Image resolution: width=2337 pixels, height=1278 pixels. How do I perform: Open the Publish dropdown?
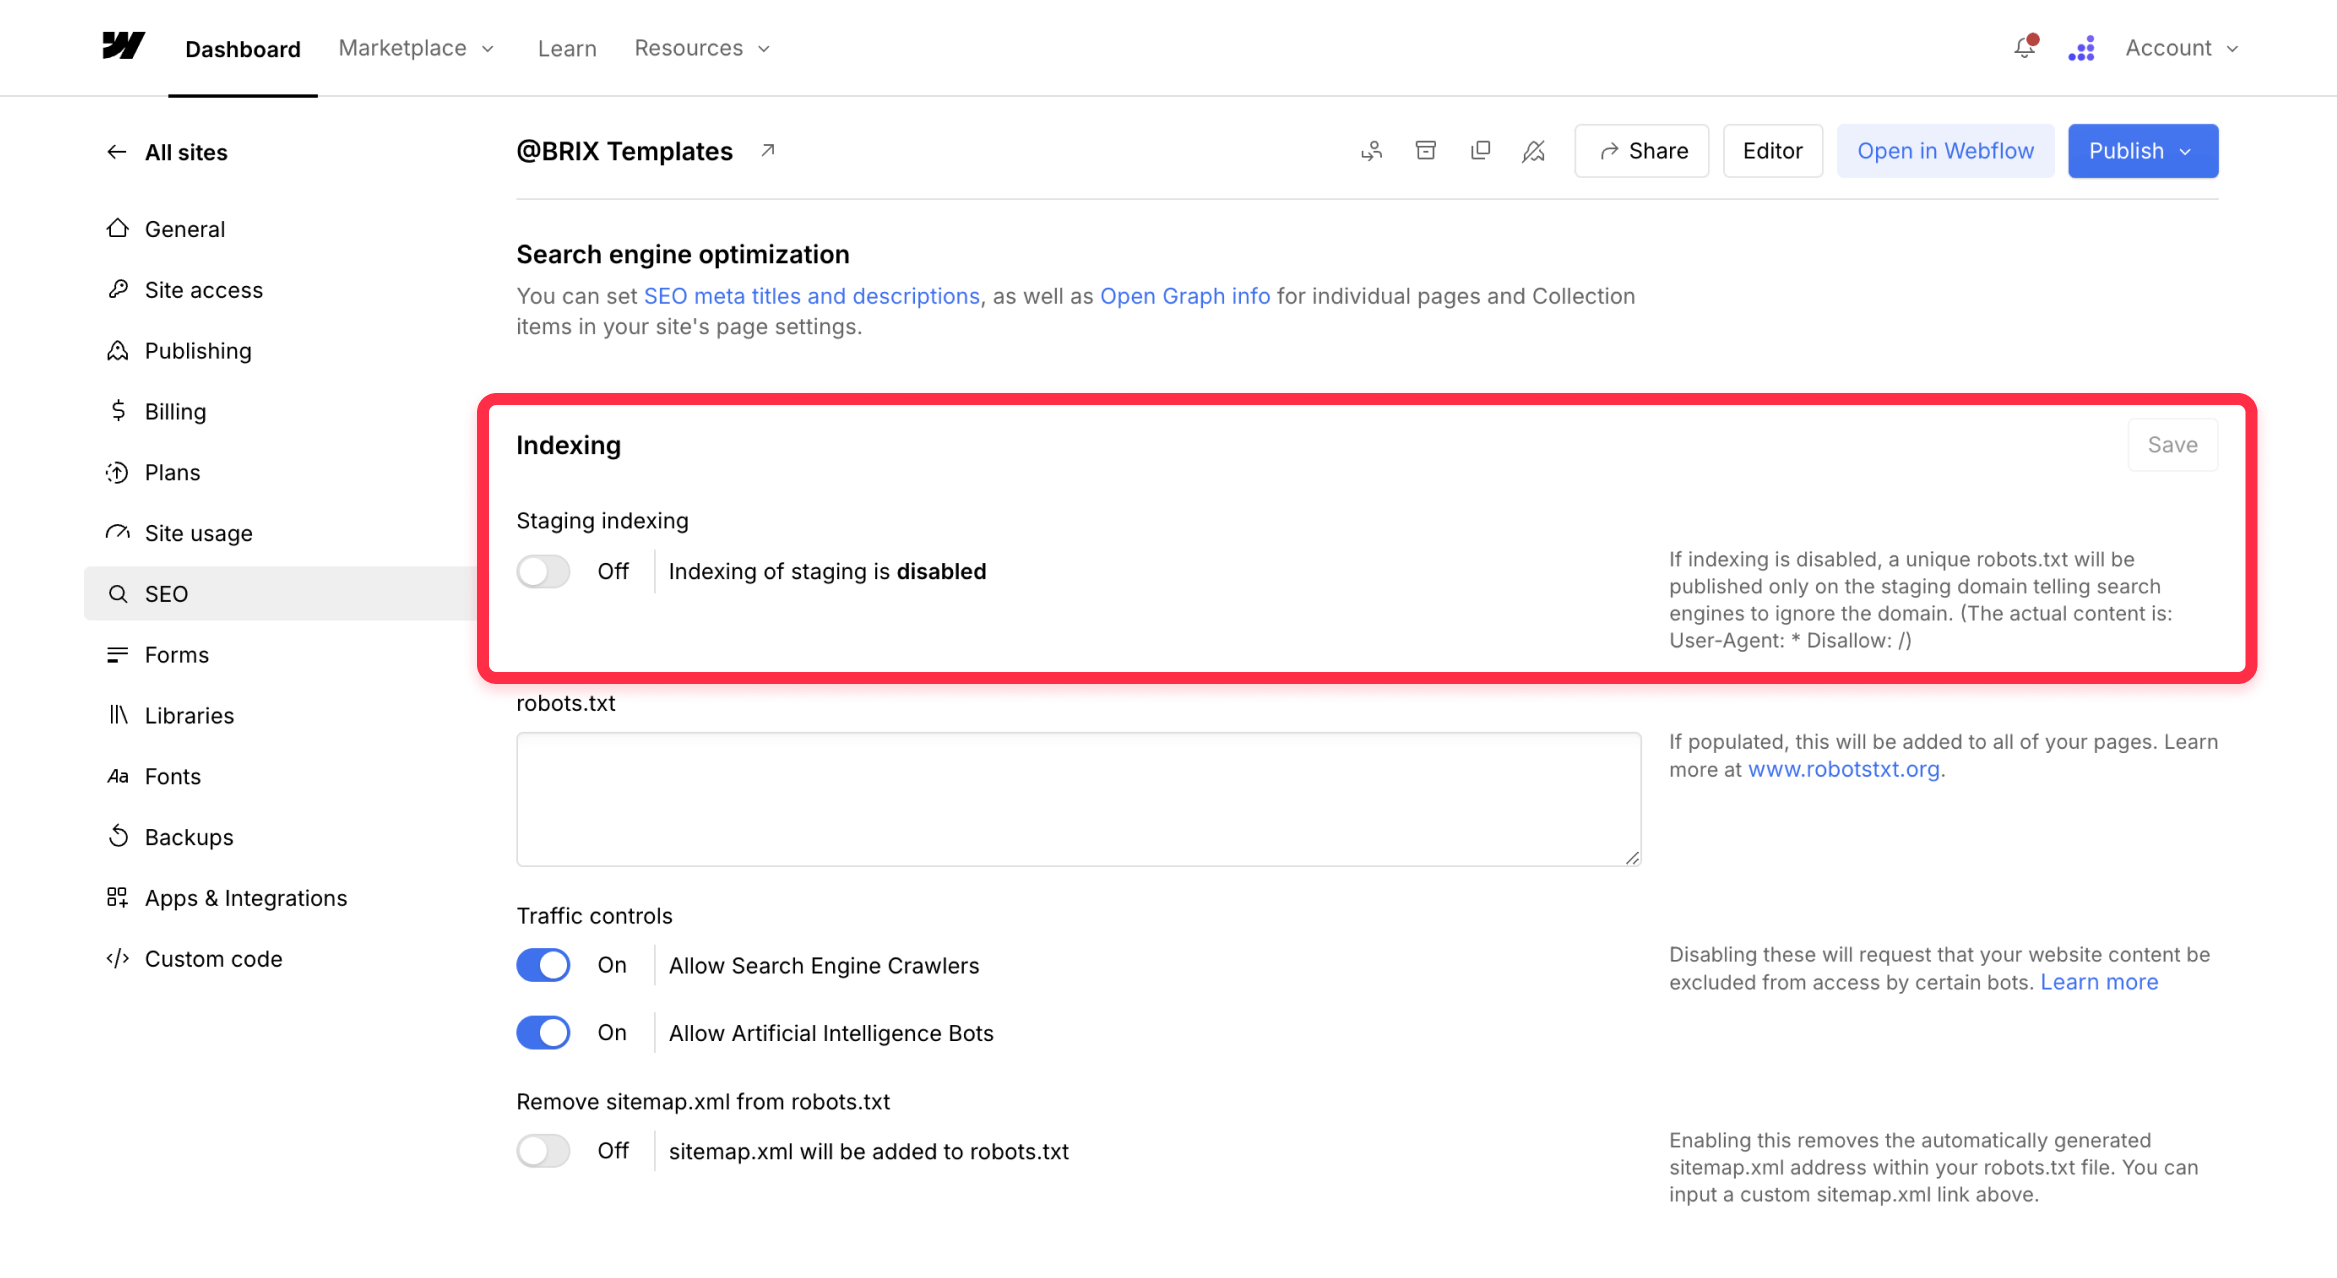(2143, 151)
